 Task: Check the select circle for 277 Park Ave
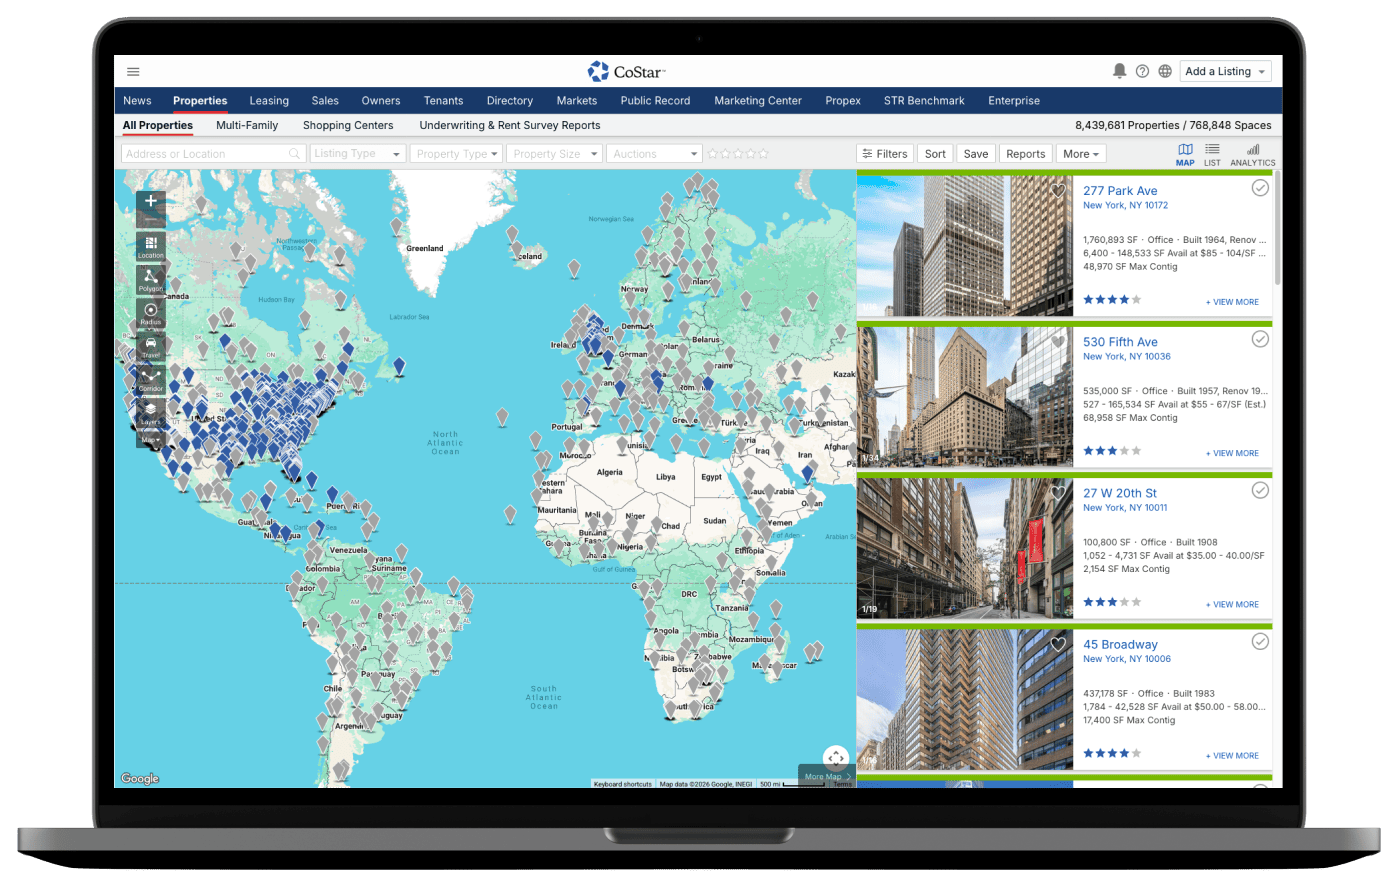pos(1260,188)
